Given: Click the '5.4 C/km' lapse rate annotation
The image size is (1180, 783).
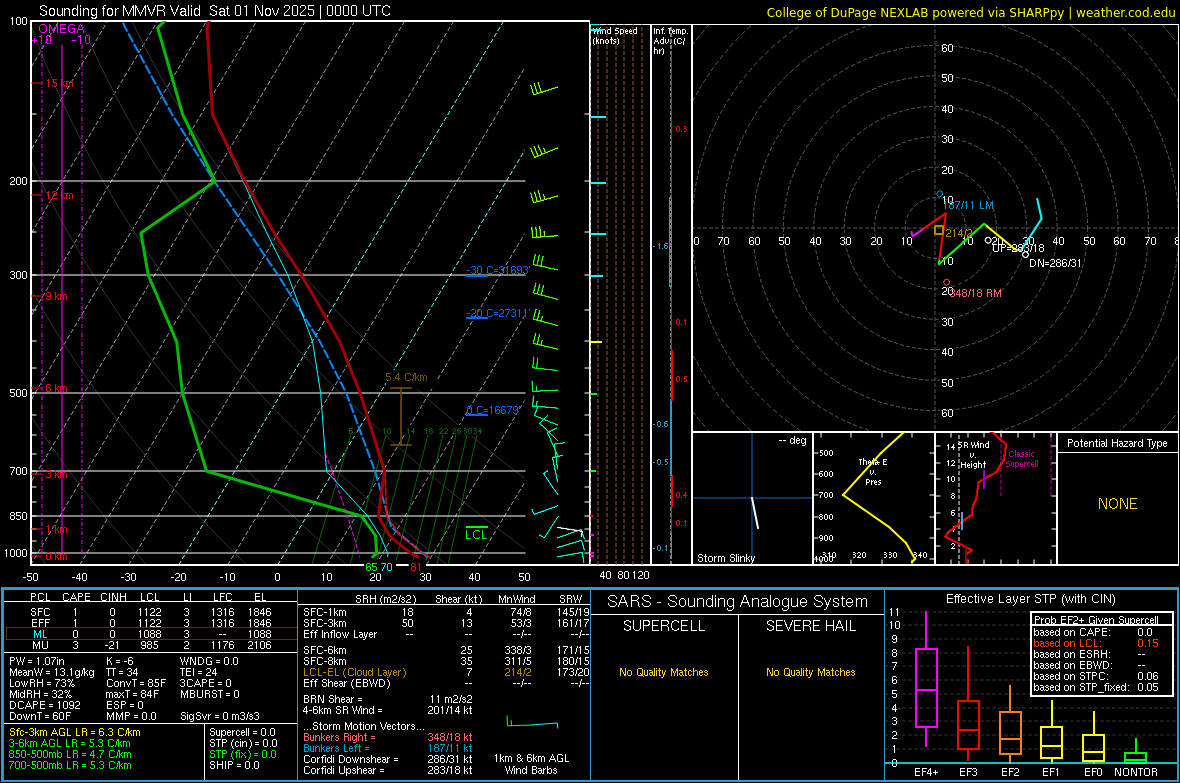Looking at the screenshot, I should click(406, 377).
